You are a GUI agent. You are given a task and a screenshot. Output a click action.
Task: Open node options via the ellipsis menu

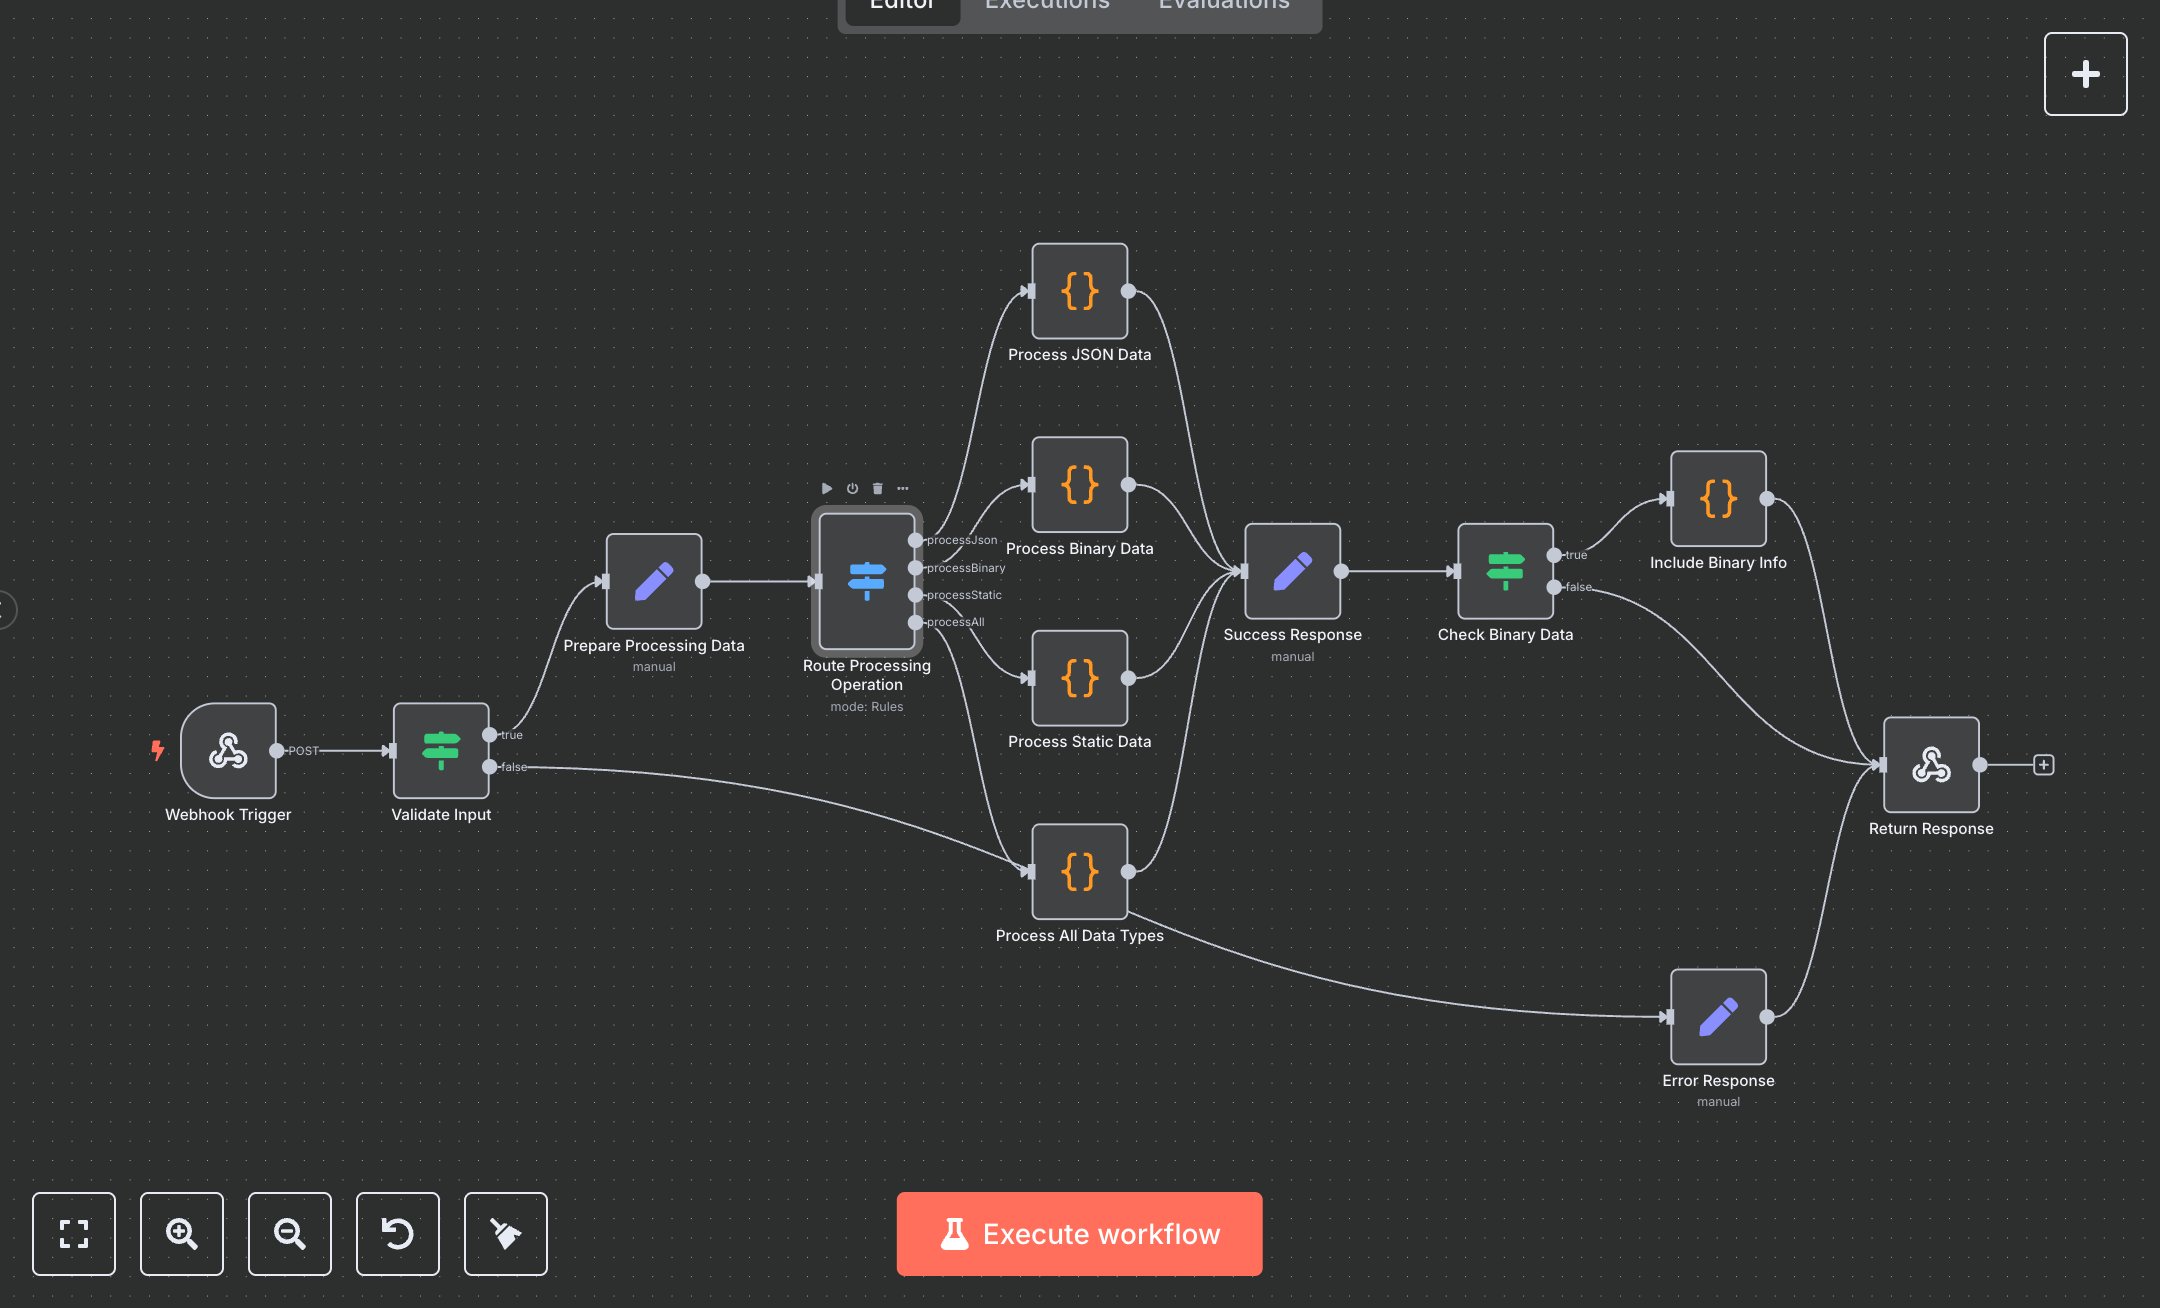click(903, 489)
